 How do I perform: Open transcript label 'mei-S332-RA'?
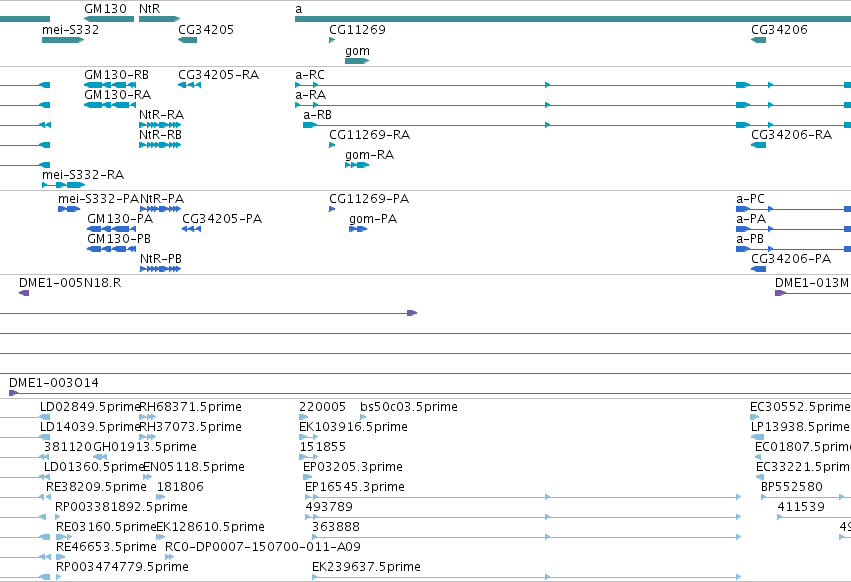[x=83, y=175]
